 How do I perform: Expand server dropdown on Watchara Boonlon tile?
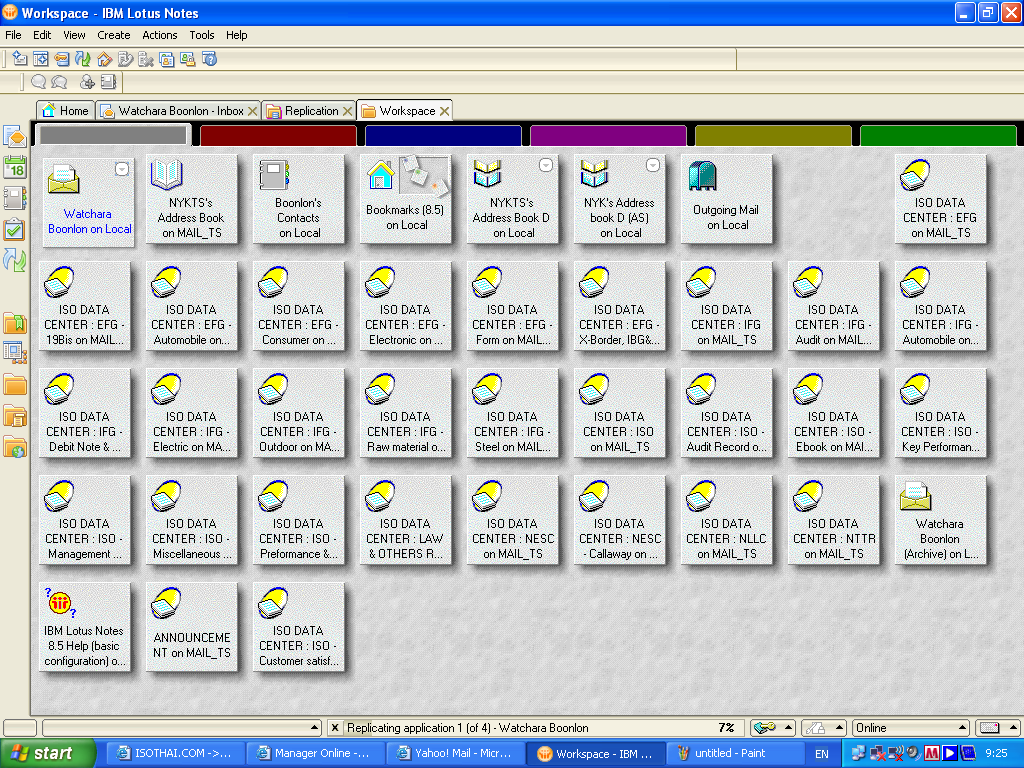coord(121,169)
